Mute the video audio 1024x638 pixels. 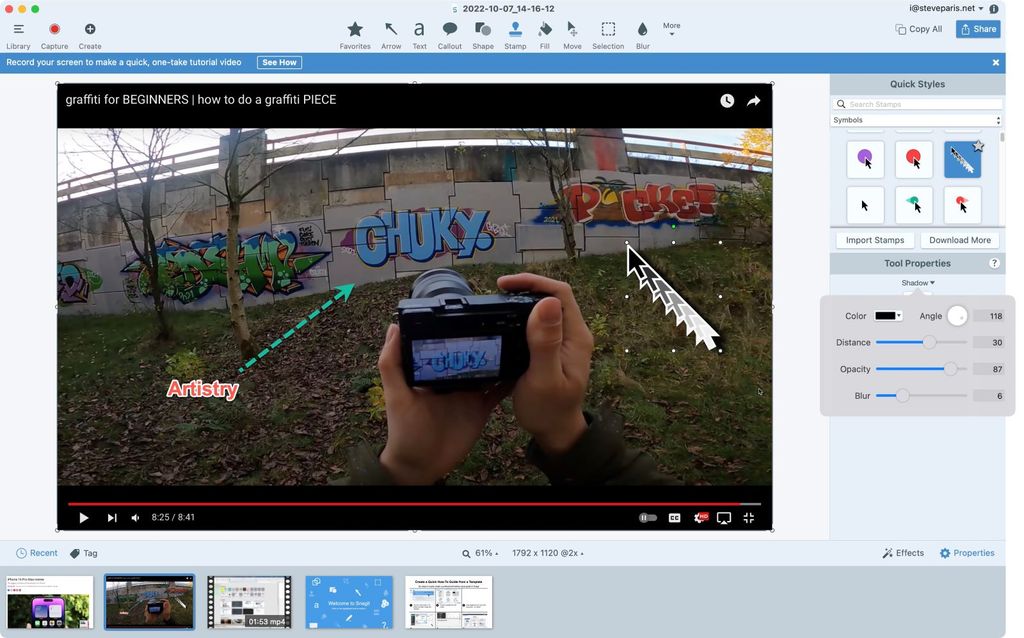pyautogui.click(x=135, y=517)
